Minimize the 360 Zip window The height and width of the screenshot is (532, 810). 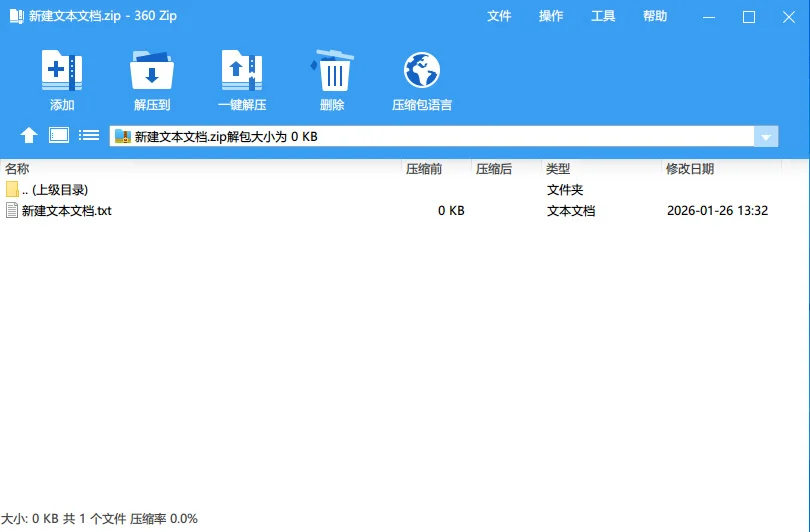tap(709, 17)
